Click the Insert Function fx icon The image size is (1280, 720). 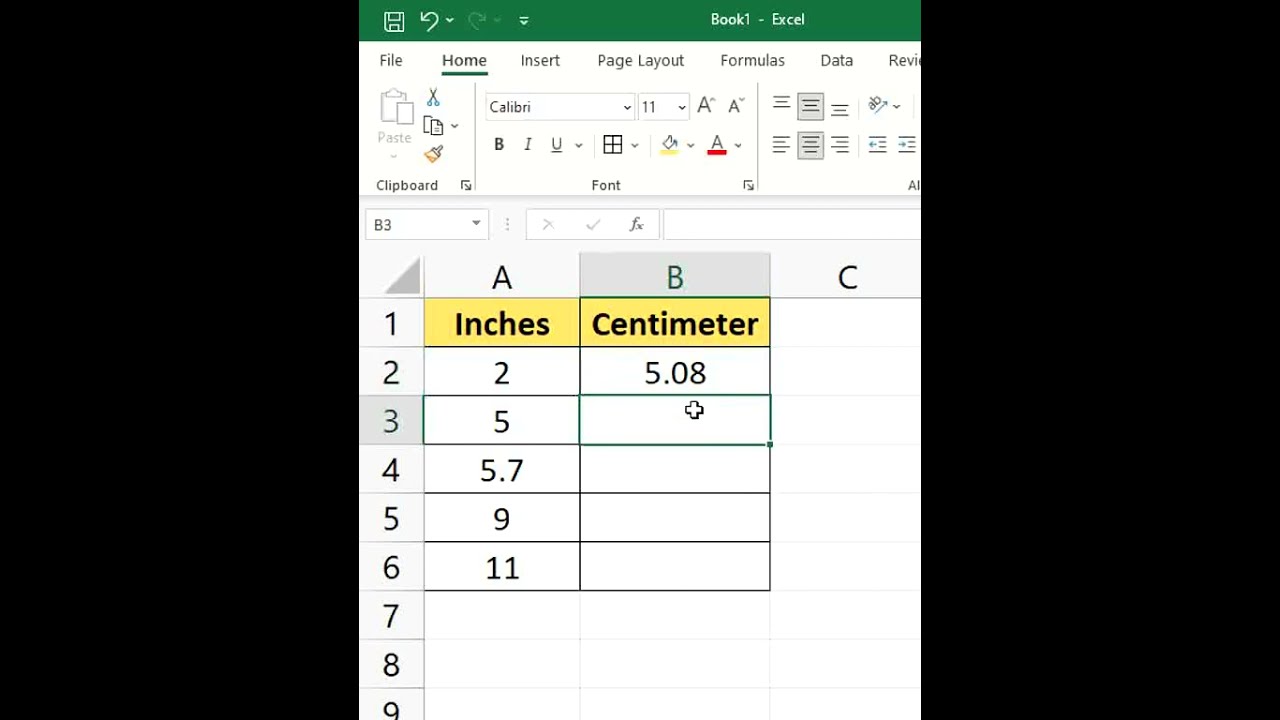click(636, 225)
